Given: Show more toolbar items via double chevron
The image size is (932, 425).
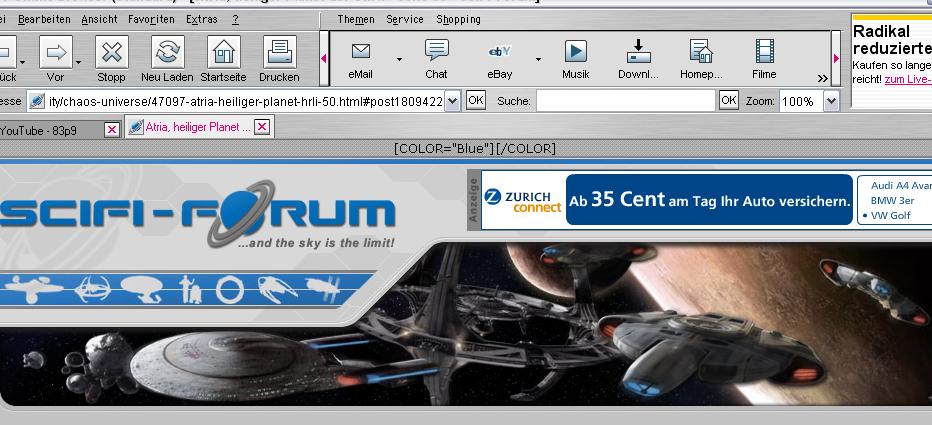Looking at the screenshot, I should (x=822, y=78).
